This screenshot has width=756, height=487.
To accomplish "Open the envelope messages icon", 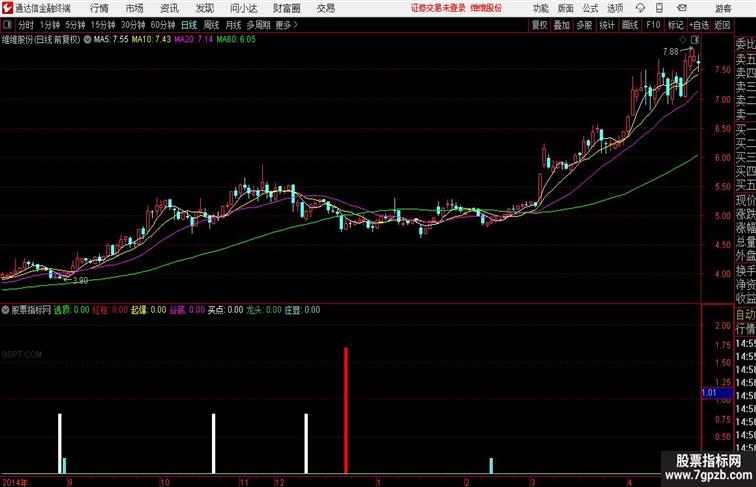I will coord(682,8).
